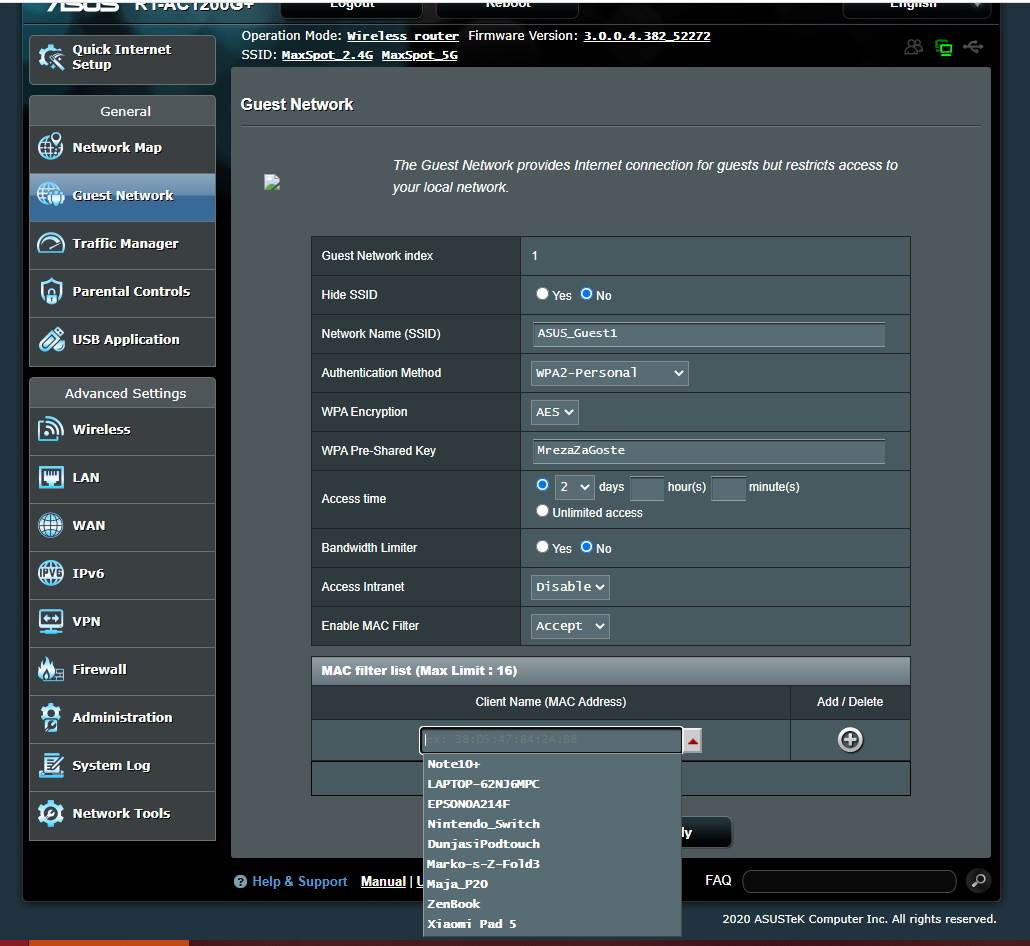Open the Administration menu item
1030x946 pixels.
(122, 718)
